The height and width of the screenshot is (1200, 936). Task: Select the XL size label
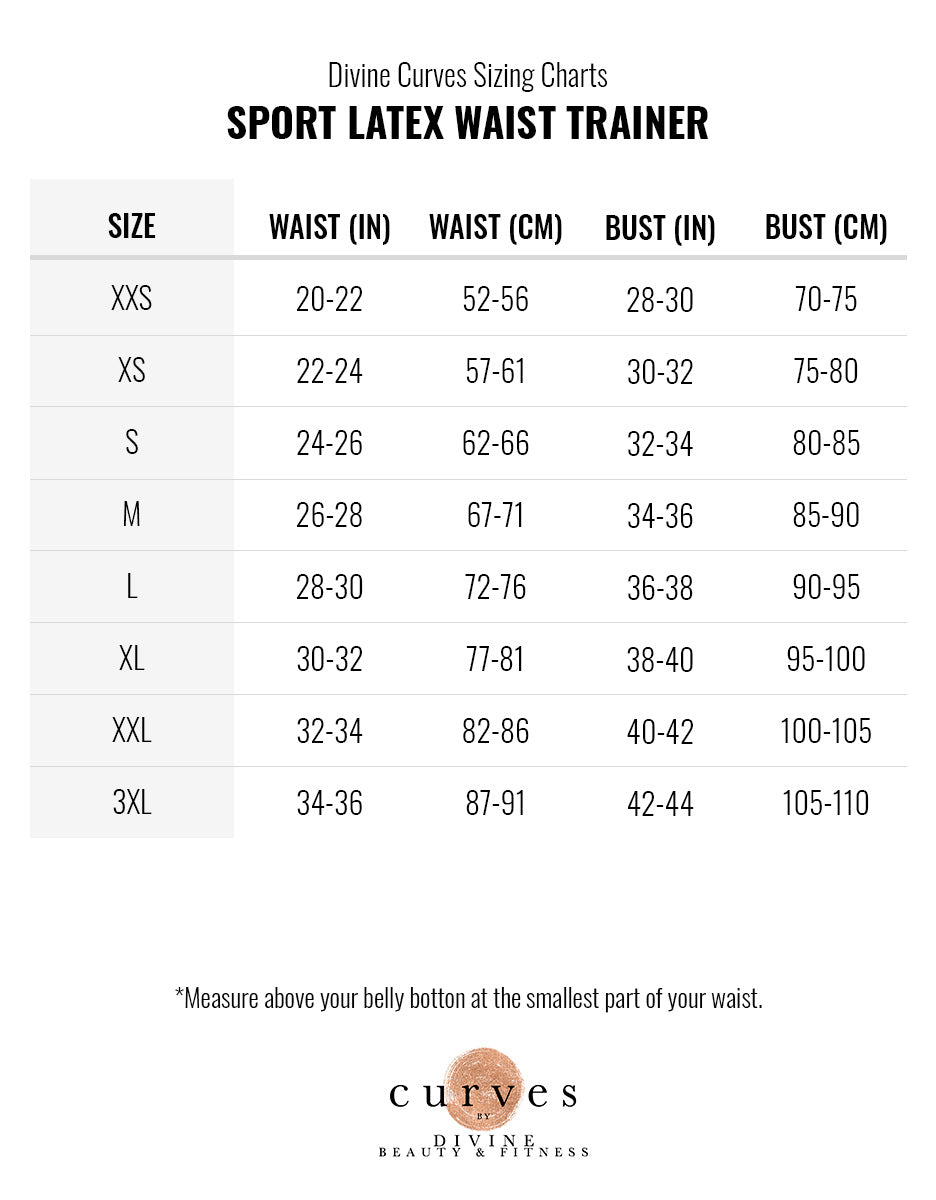(132, 659)
